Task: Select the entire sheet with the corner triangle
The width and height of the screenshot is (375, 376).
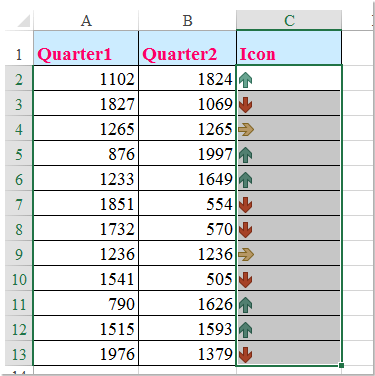Action: click(x=23, y=20)
